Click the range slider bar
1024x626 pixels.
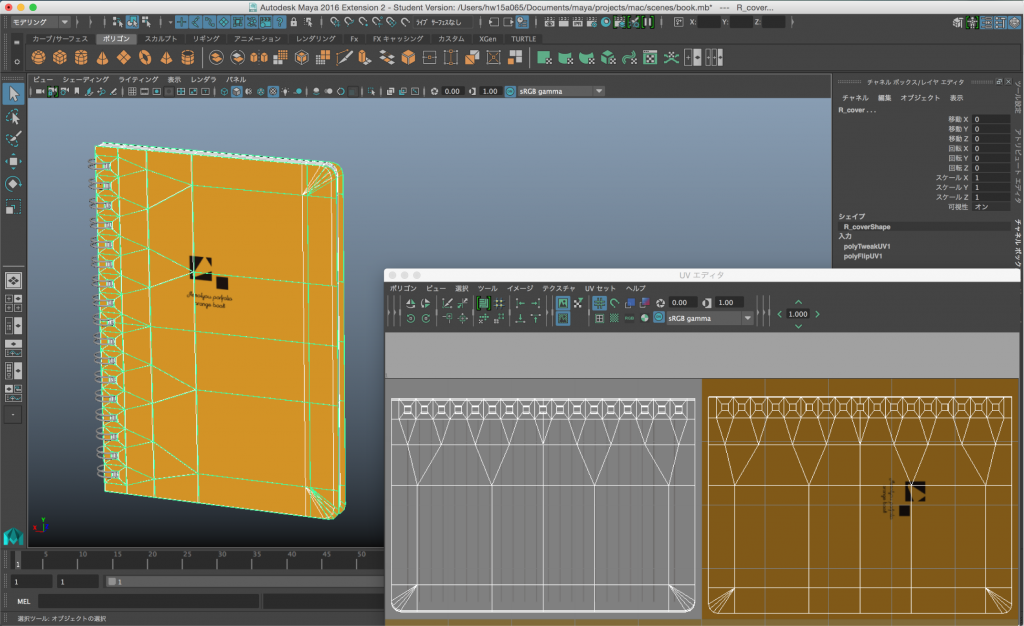pos(245,582)
